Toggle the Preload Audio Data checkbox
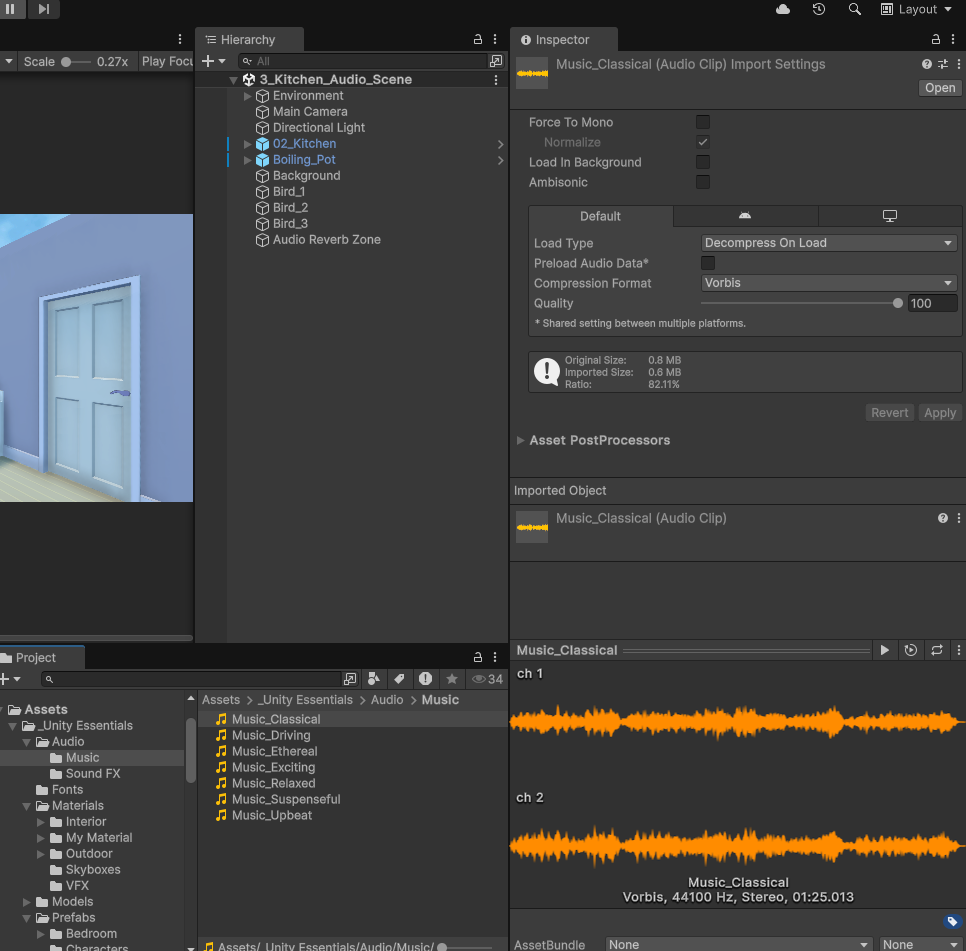 [708, 263]
